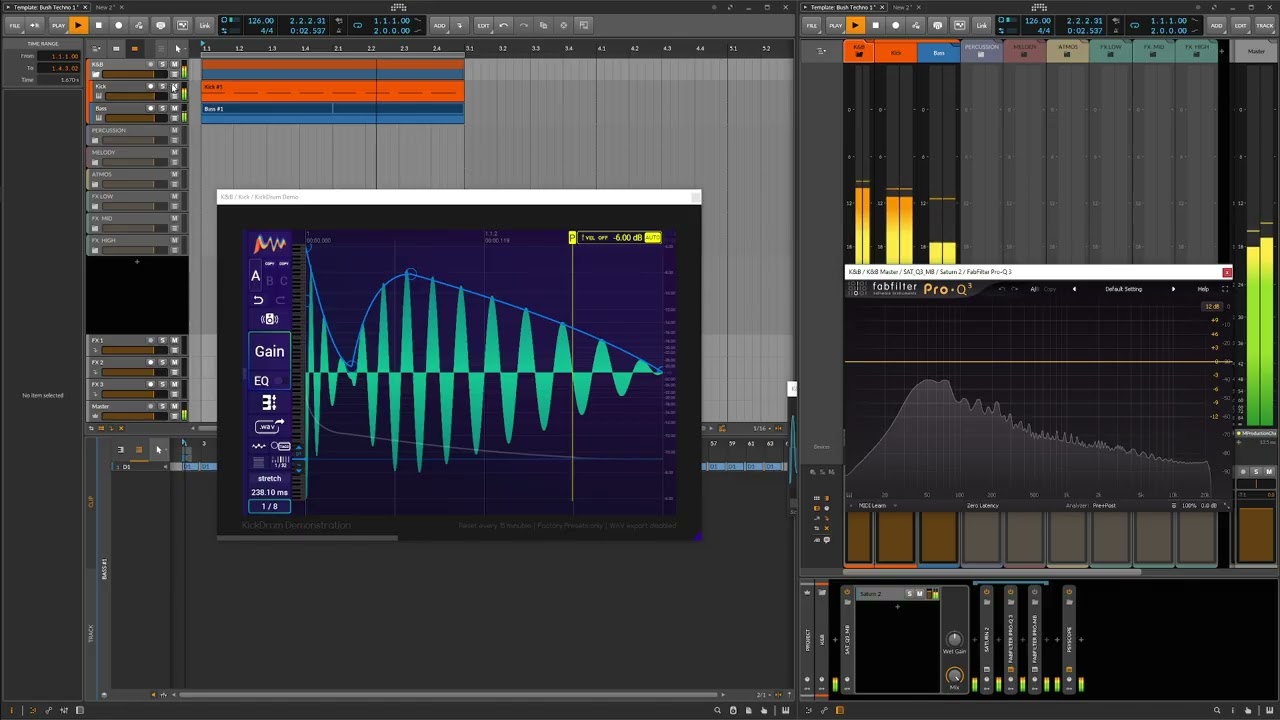Open the Help menu in Pro-Q 3
This screenshot has height=720, width=1280.
(1203, 289)
